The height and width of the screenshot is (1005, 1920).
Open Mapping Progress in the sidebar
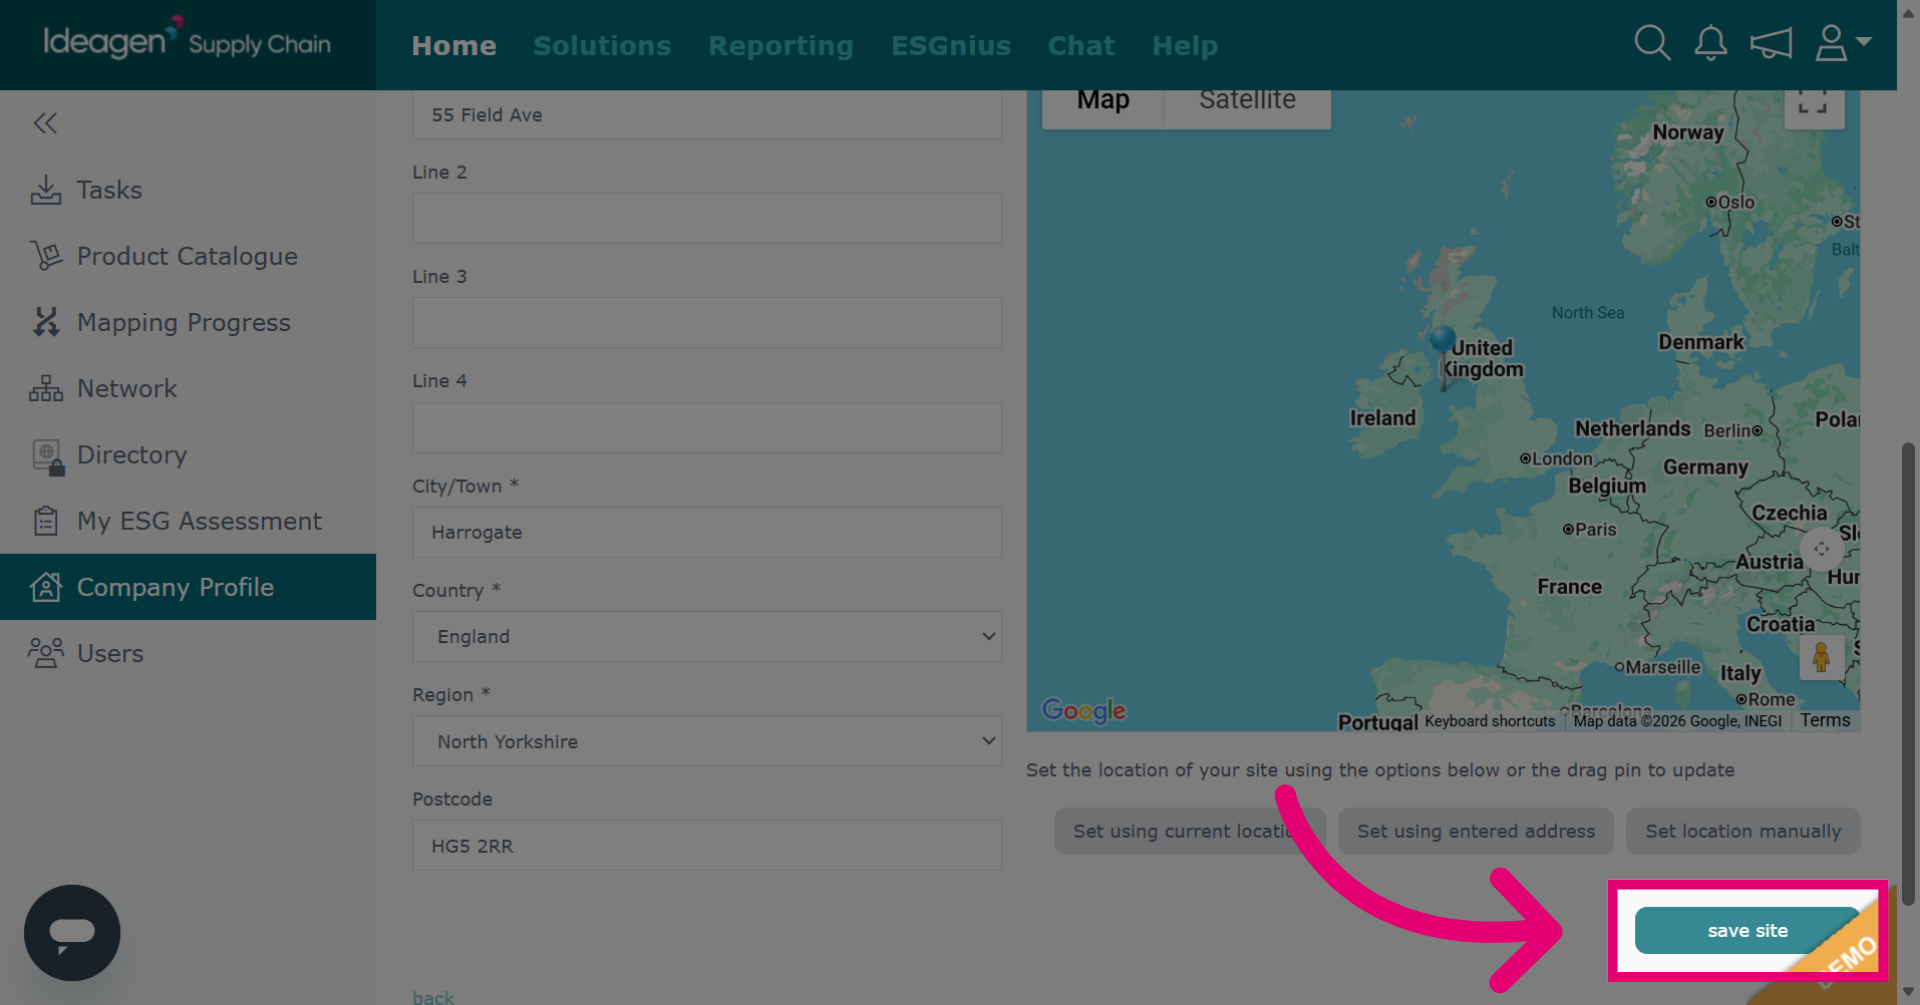point(188,322)
